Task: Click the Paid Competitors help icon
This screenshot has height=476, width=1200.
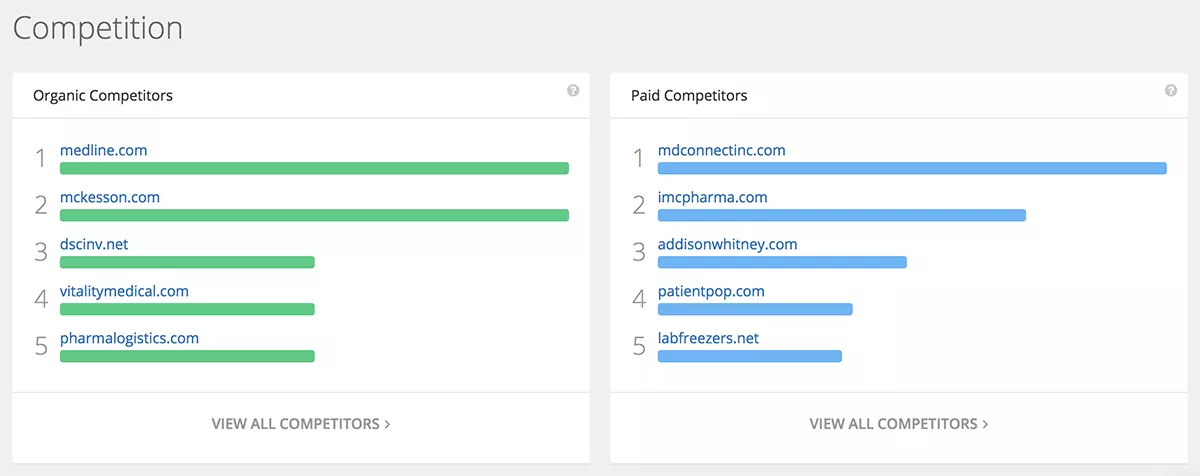Action: click(1171, 91)
